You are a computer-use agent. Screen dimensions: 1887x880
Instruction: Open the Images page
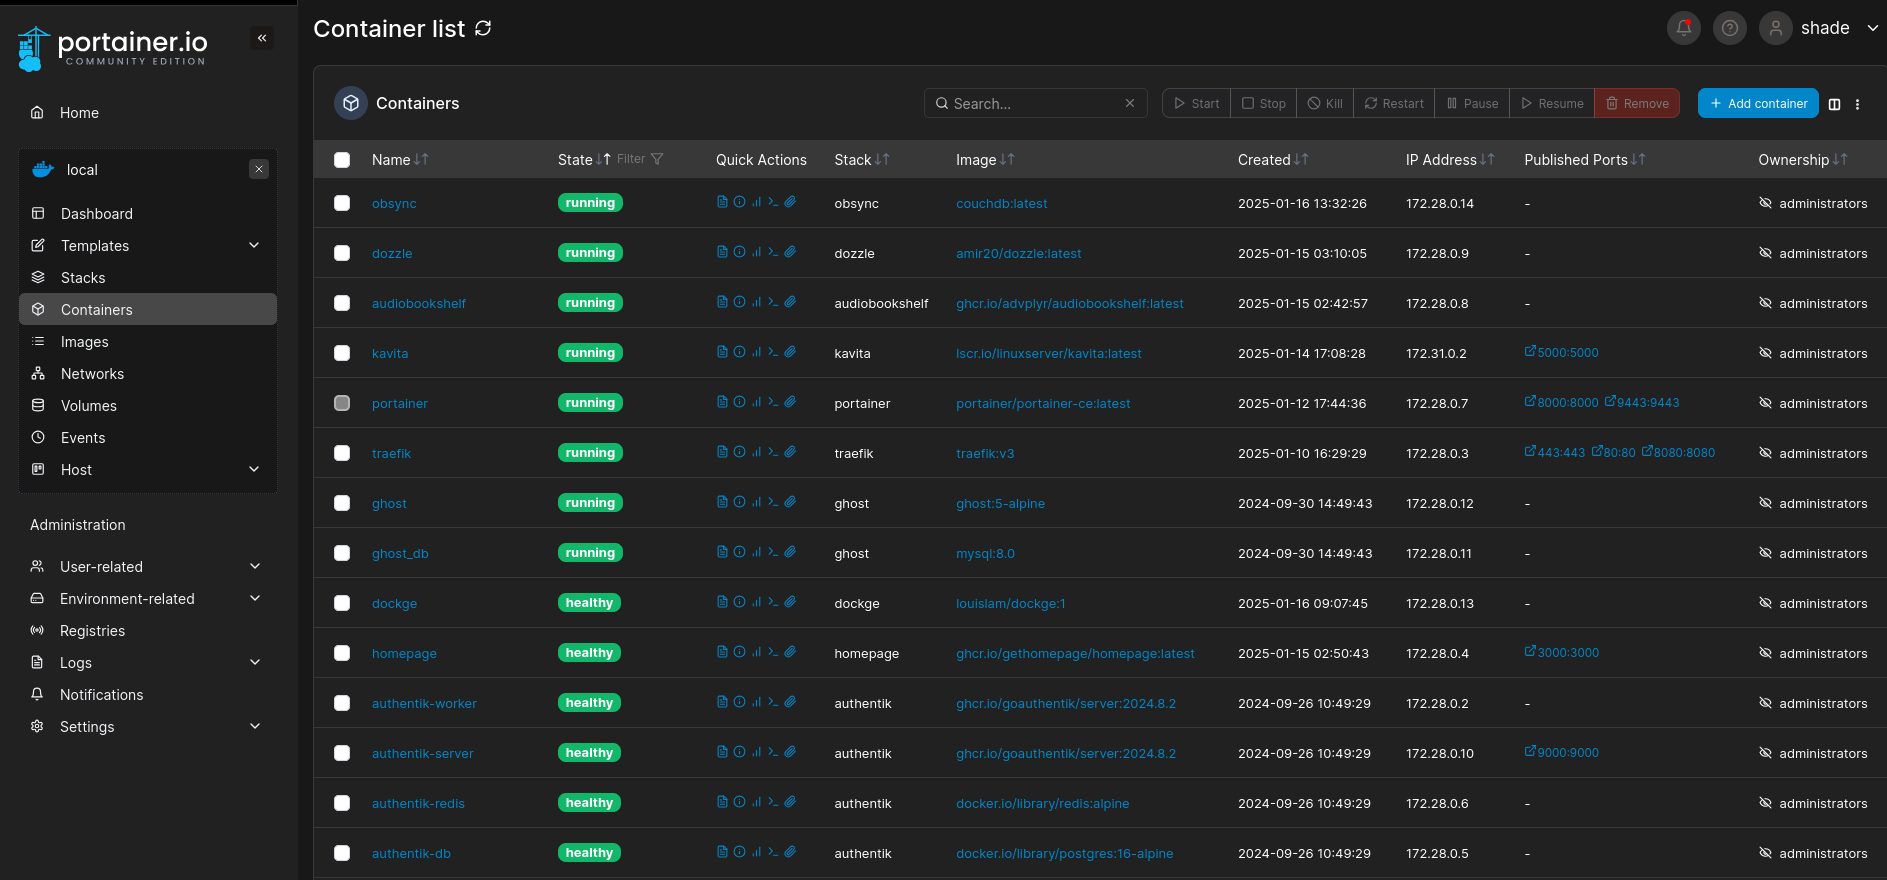(148, 341)
